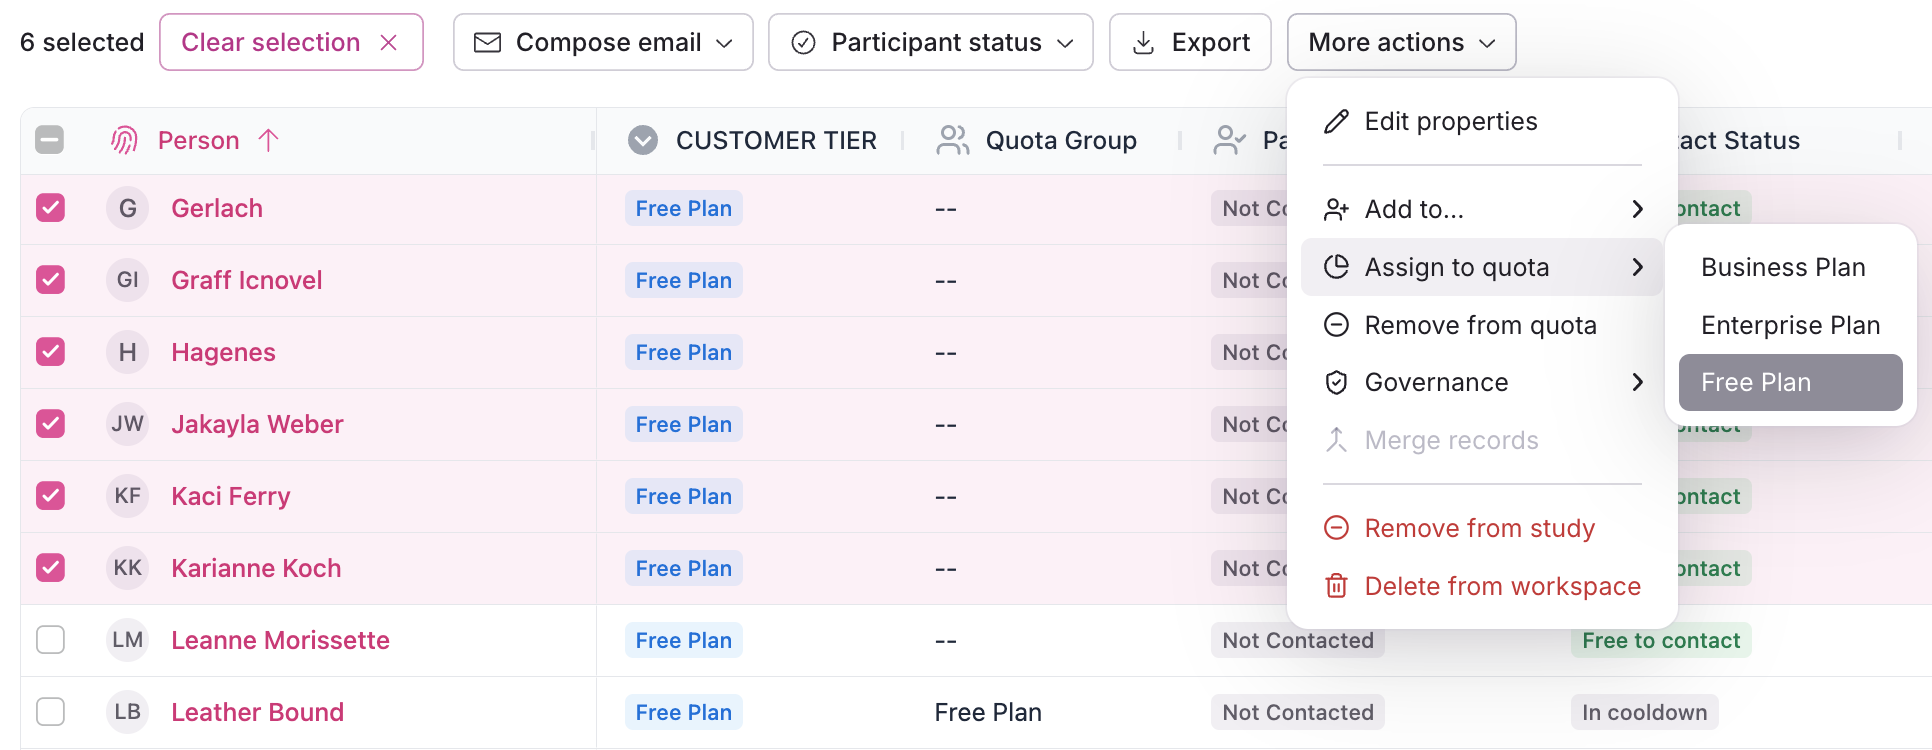
Task: Click the X icon in Clear selection
Action: (389, 42)
